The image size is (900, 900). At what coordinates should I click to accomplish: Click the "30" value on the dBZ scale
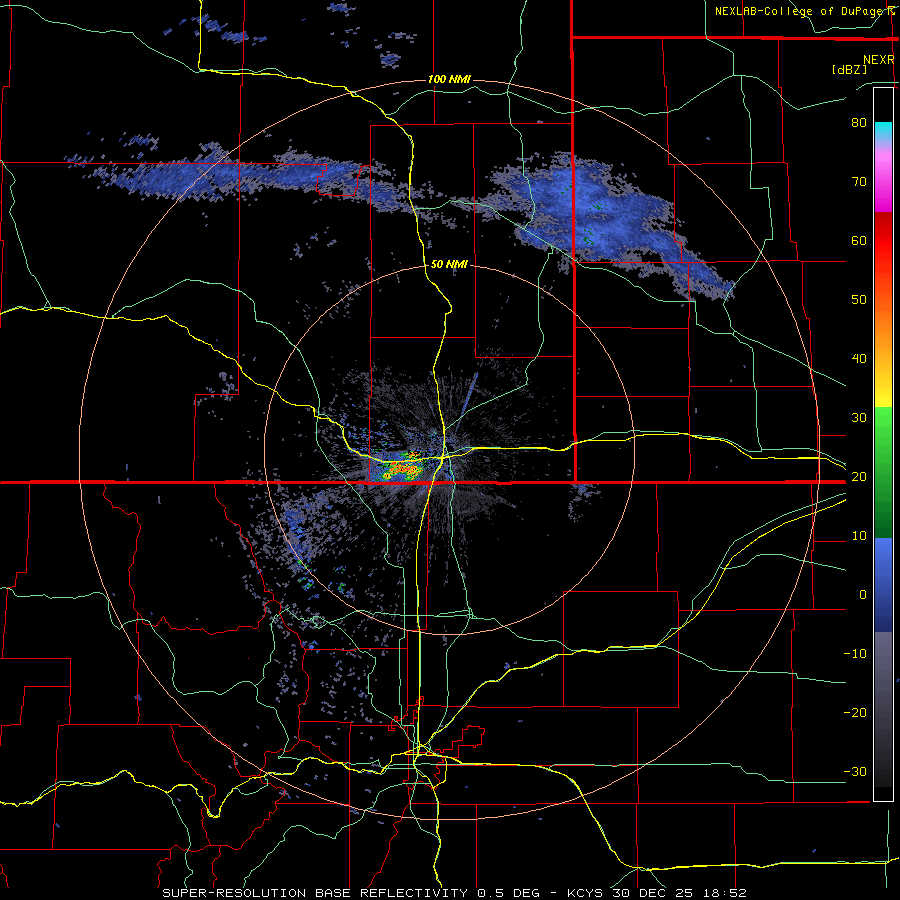859,417
